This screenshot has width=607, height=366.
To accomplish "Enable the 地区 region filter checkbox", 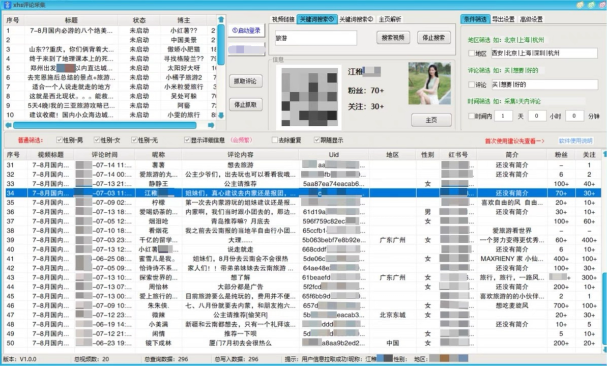I will point(471,53).
